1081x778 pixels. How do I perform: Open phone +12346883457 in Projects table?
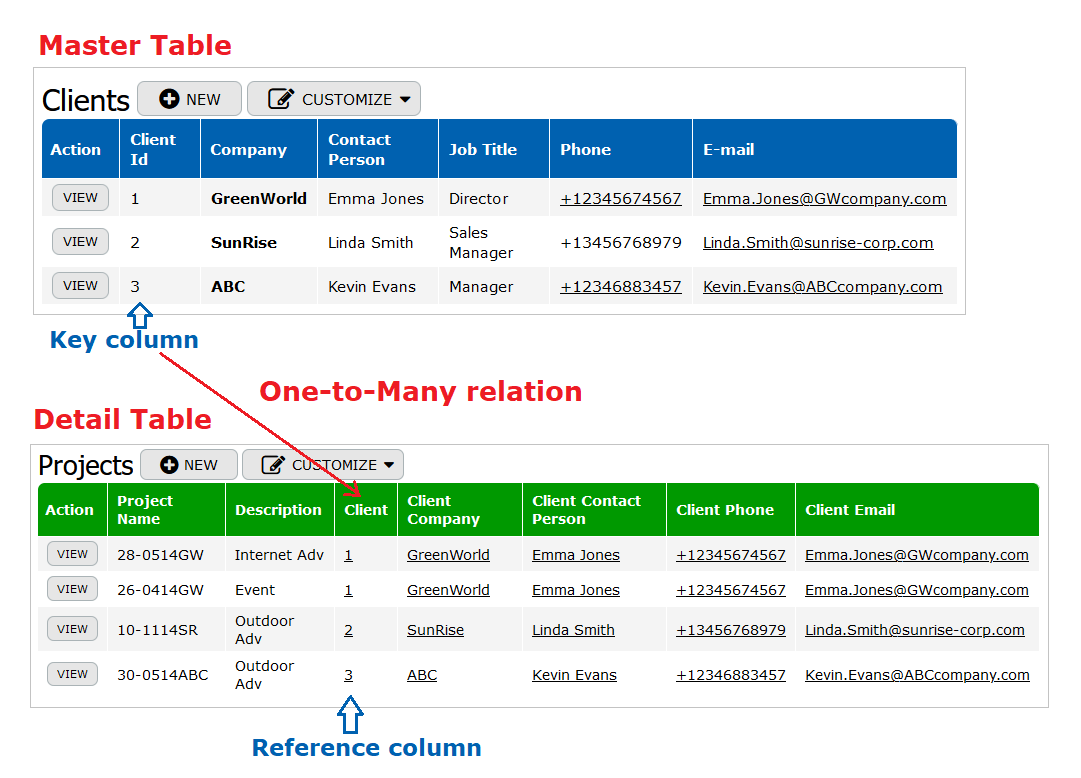[x=731, y=675]
